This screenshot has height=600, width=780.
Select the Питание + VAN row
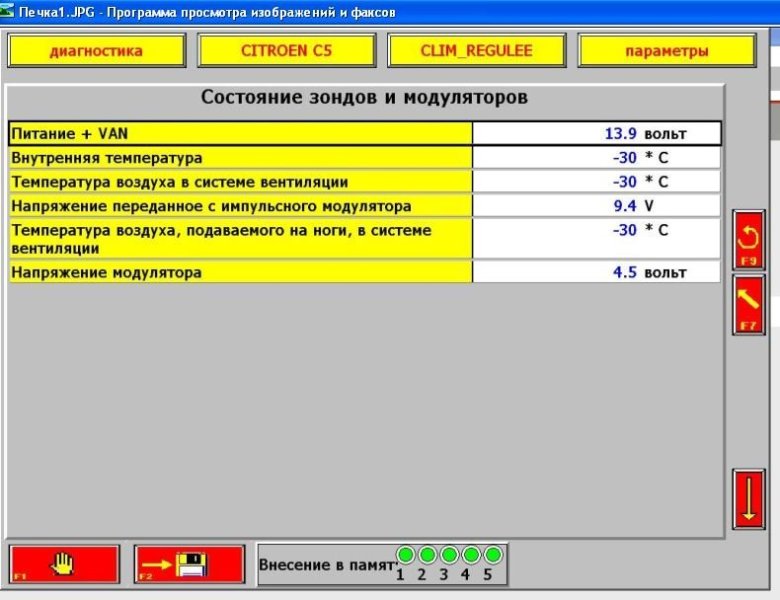[240, 133]
